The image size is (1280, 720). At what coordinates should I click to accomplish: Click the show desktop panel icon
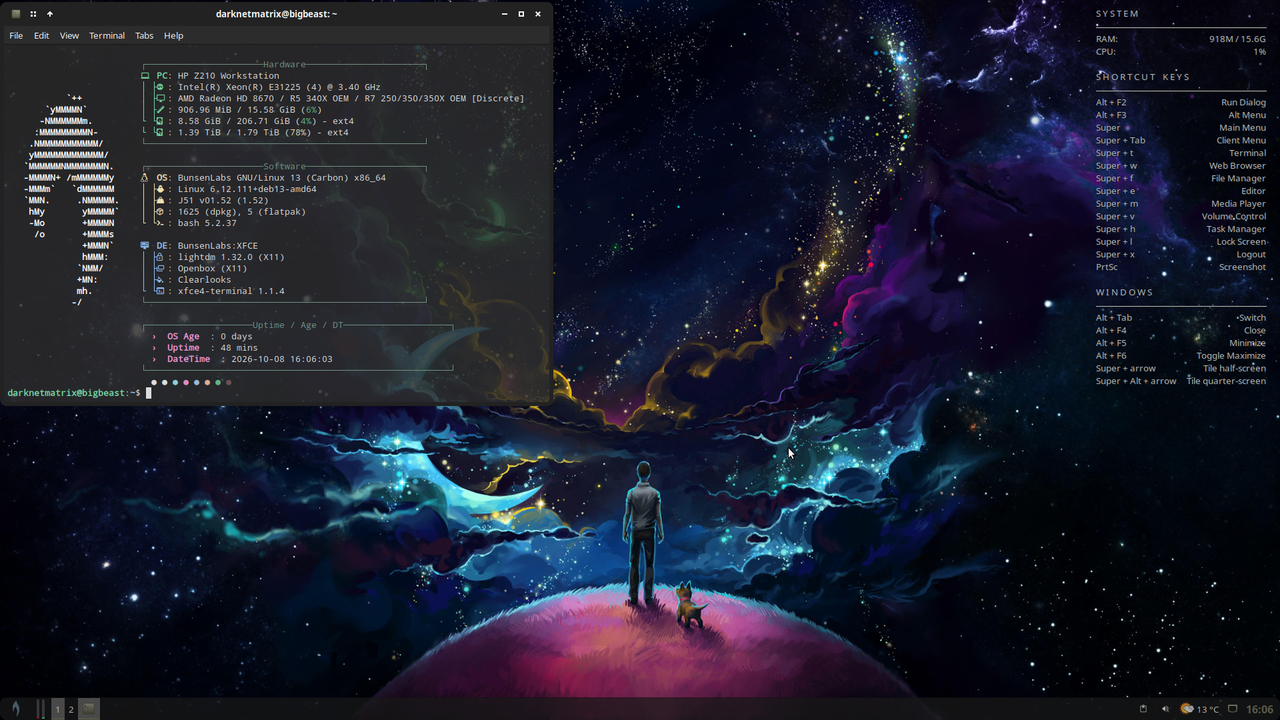tap(1235, 709)
